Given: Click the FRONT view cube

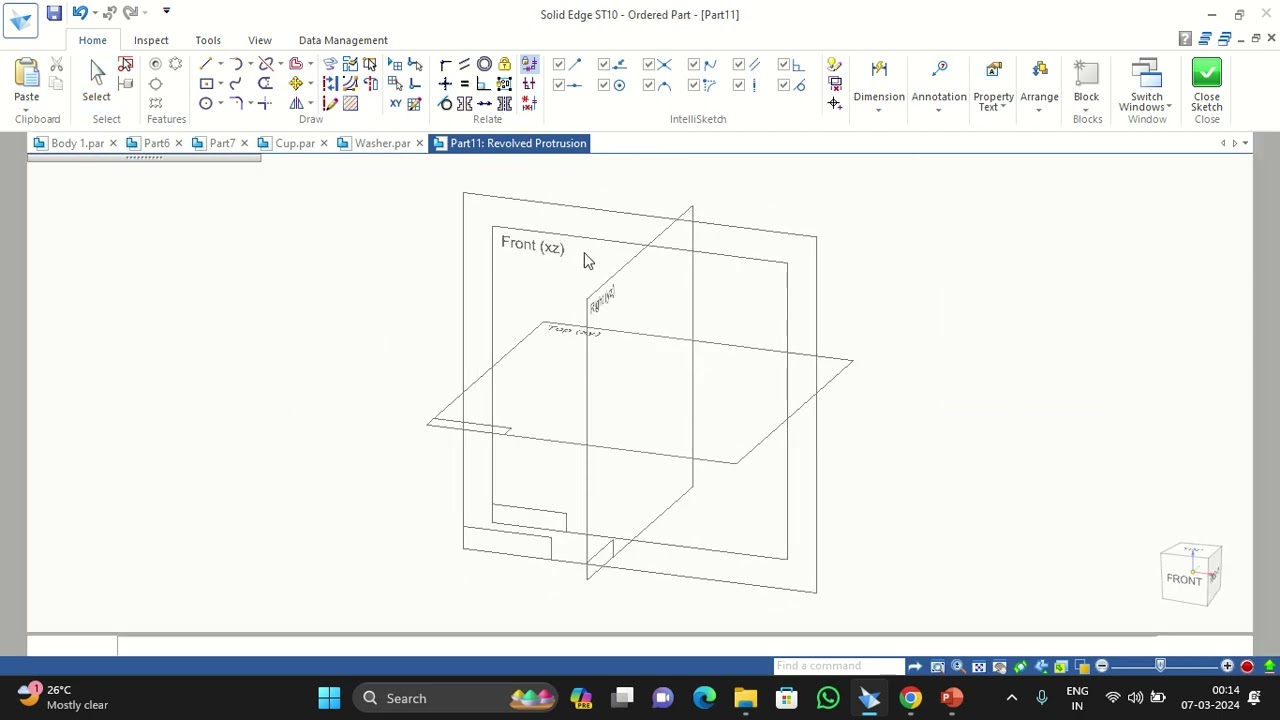Looking at the screenshot, I should coord(1186,578).
